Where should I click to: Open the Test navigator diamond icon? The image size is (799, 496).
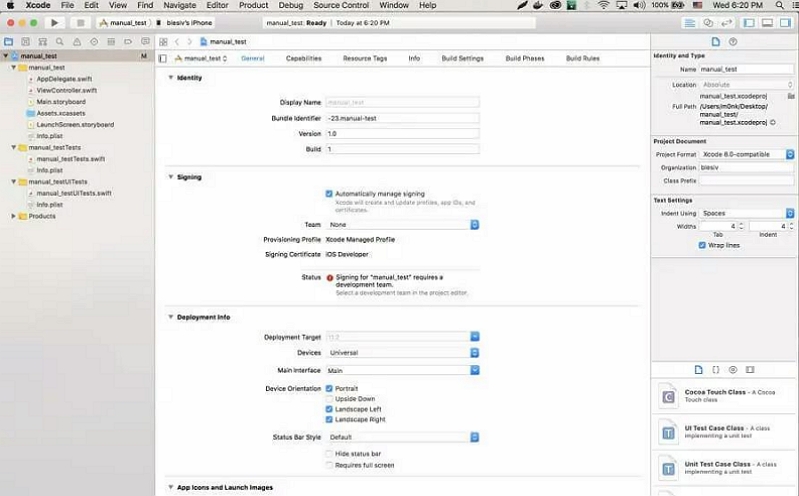tap(94, 42)
